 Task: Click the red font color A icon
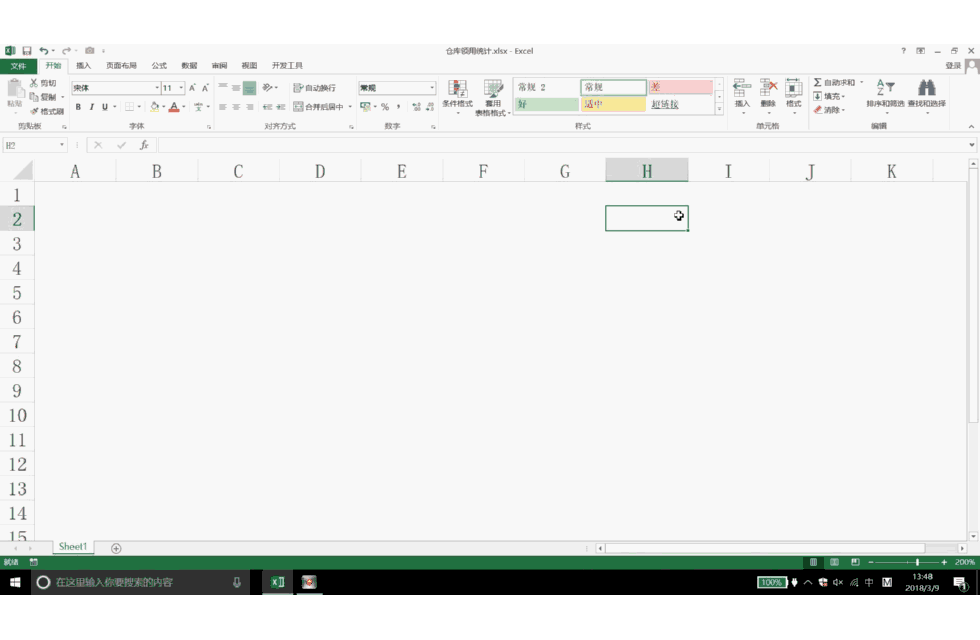tap(174, 107)
